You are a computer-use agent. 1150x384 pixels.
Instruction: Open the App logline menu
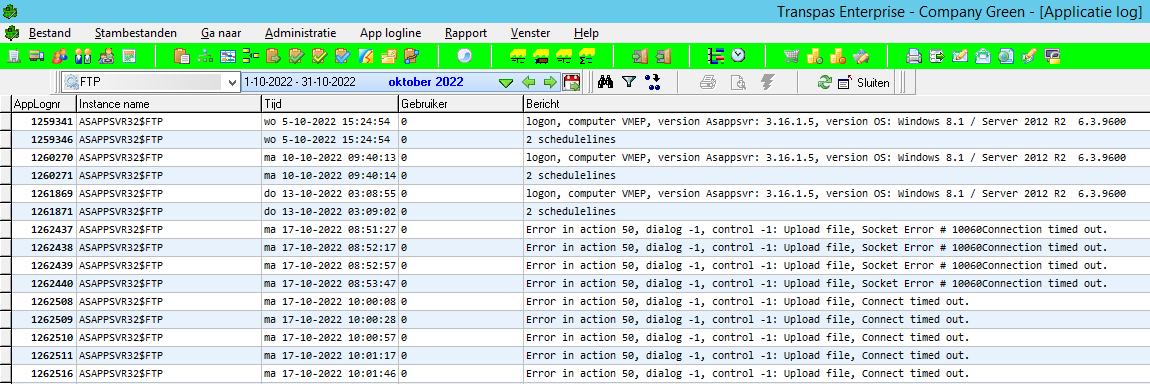(x=391, y=33)
